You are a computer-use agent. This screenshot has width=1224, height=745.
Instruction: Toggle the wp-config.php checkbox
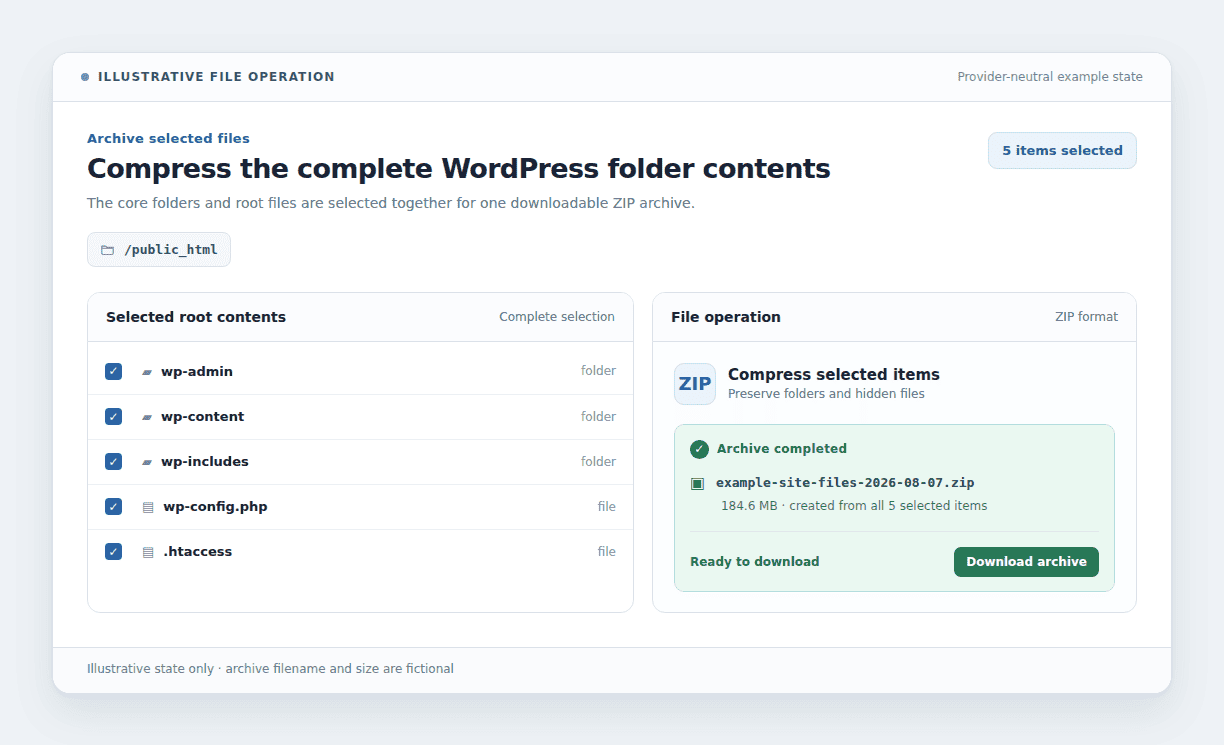tap(114, 506)
